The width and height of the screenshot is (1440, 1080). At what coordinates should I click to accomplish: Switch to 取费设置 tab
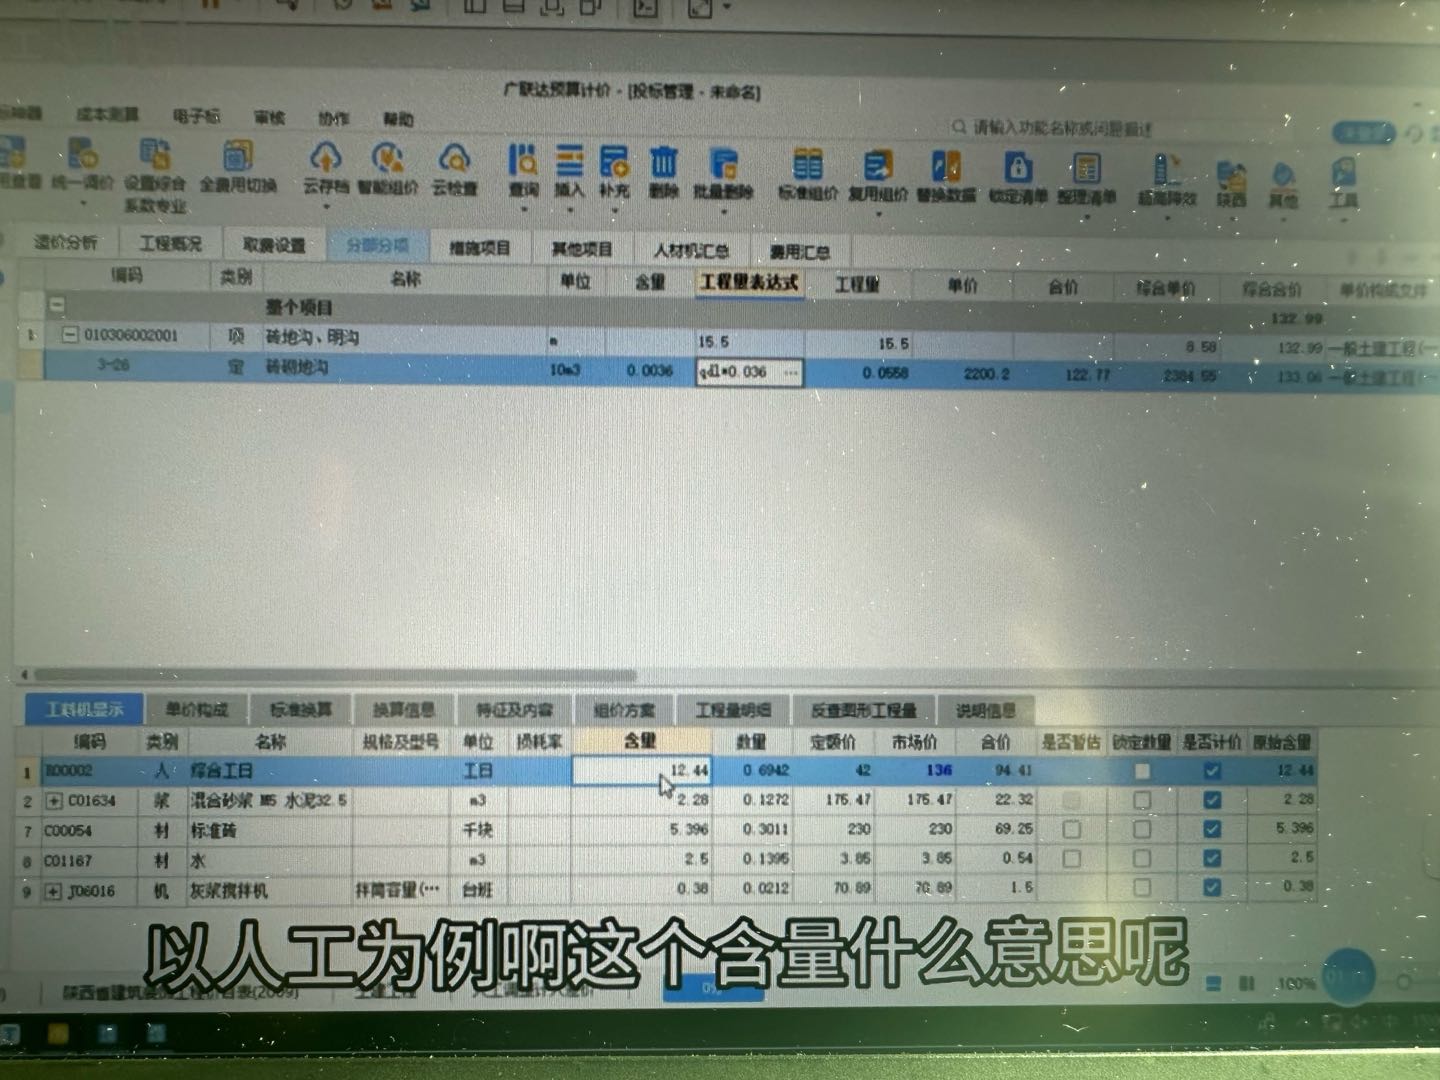coord(274,245)
